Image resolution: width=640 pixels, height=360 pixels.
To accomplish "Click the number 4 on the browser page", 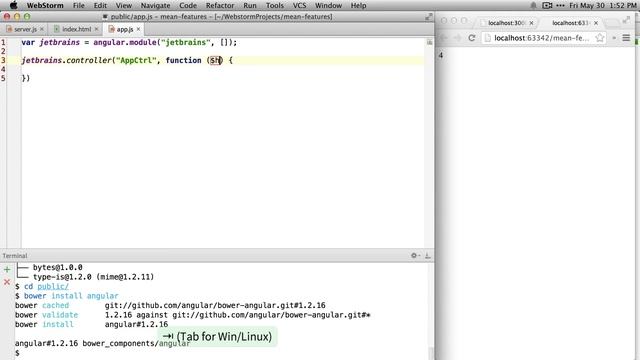I will coord(441,56).
